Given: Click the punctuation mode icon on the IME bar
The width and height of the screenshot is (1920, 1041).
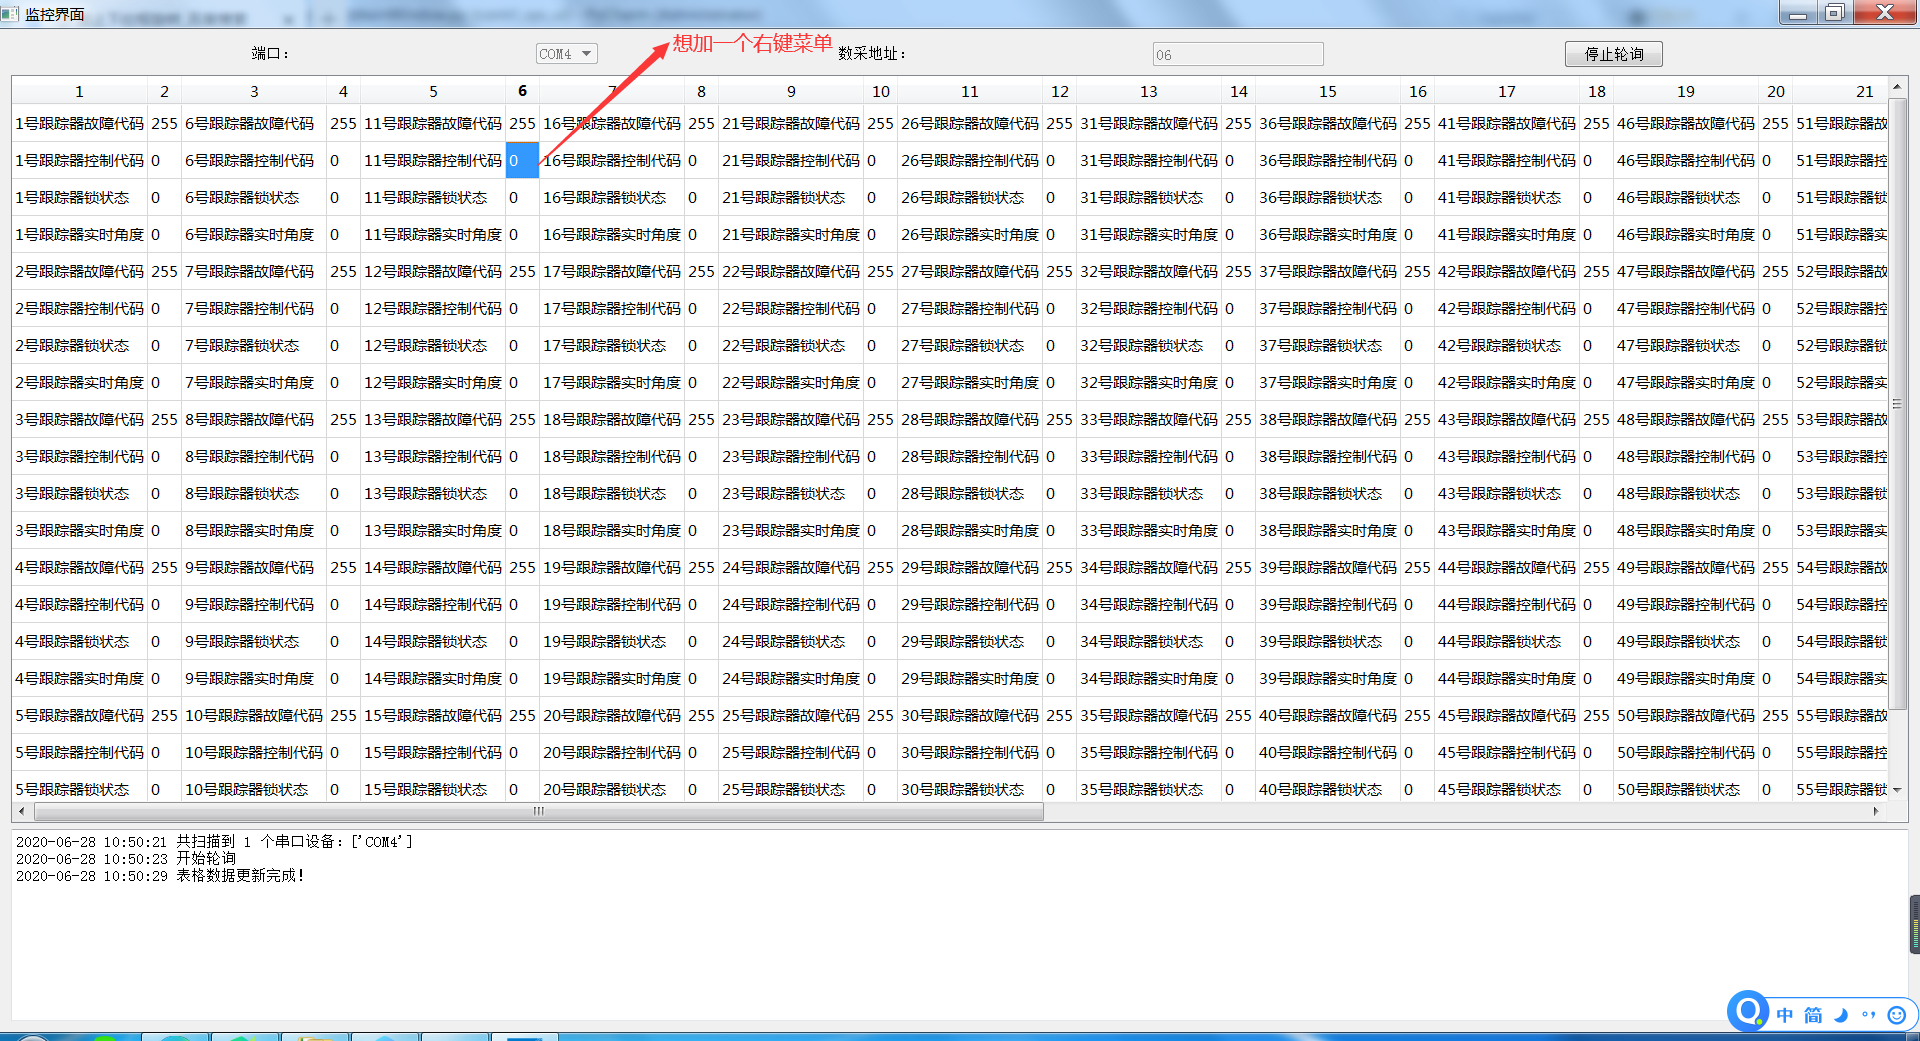Looking at the screenshot, I should click(x=1868, y=1014).
